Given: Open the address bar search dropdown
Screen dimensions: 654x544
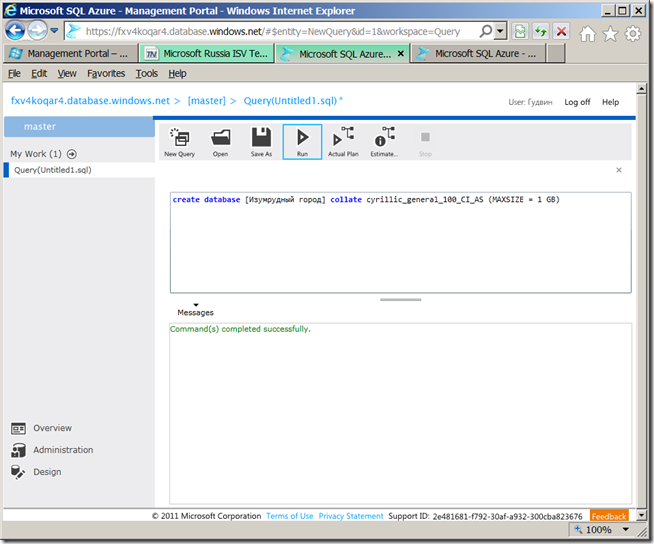Looking at the screenshot, I should 500,31.
